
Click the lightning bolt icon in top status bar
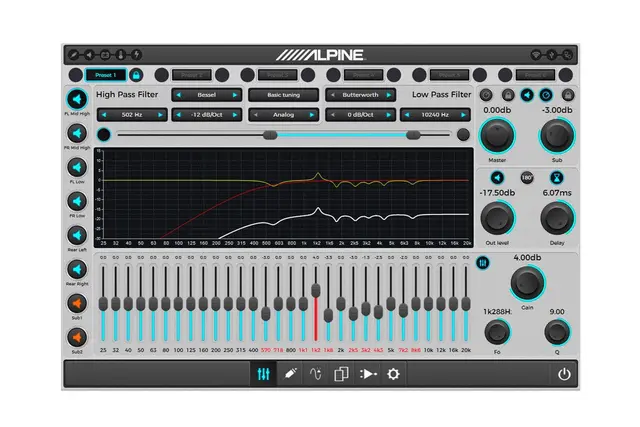[136, 55]
